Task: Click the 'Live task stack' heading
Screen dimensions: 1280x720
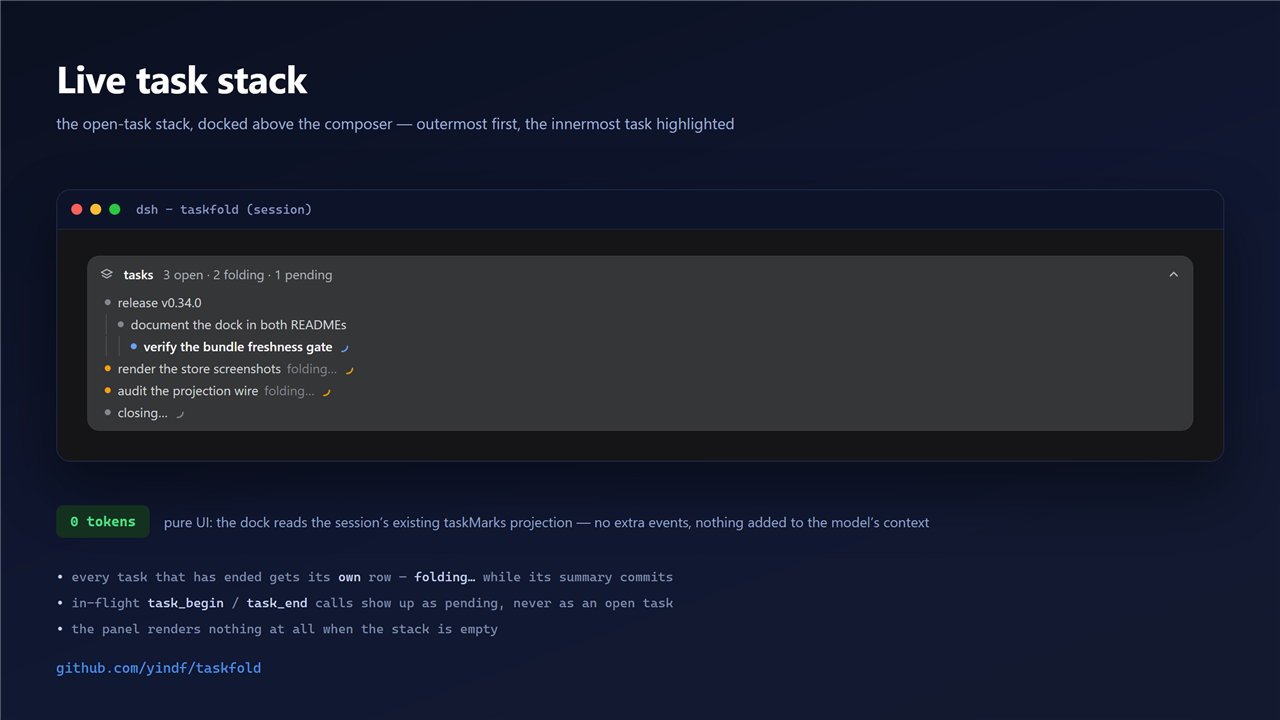Action: pos(182,80)
